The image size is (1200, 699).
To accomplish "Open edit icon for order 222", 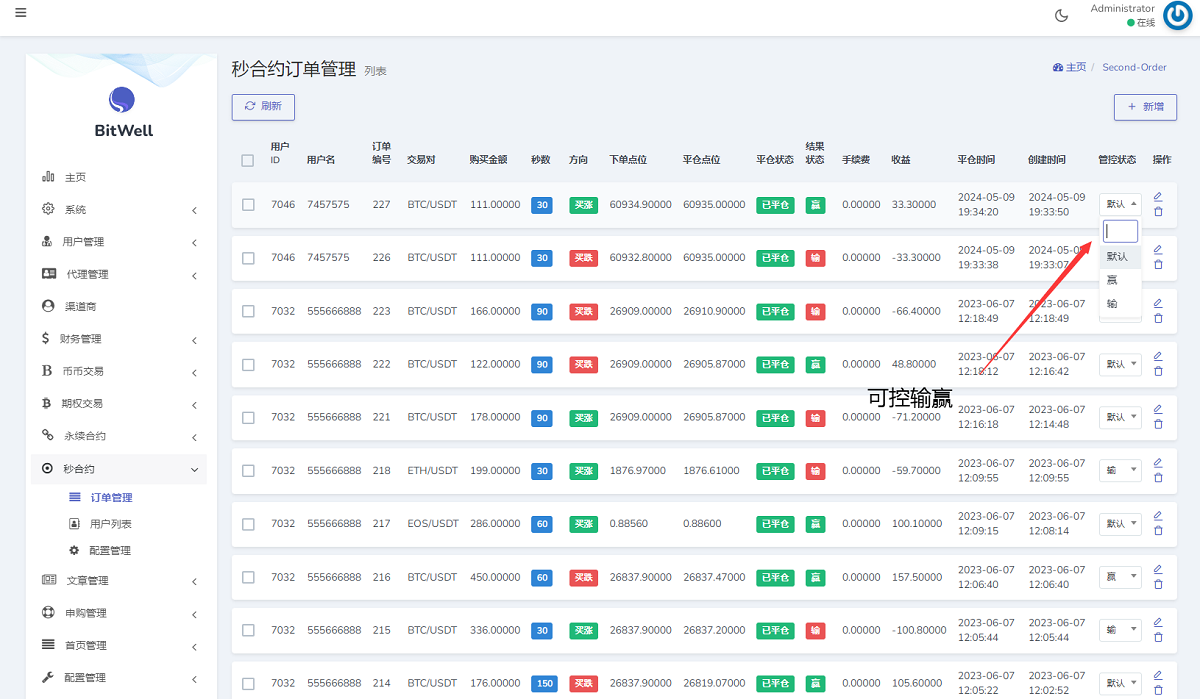I will (x=1158, y=356).
